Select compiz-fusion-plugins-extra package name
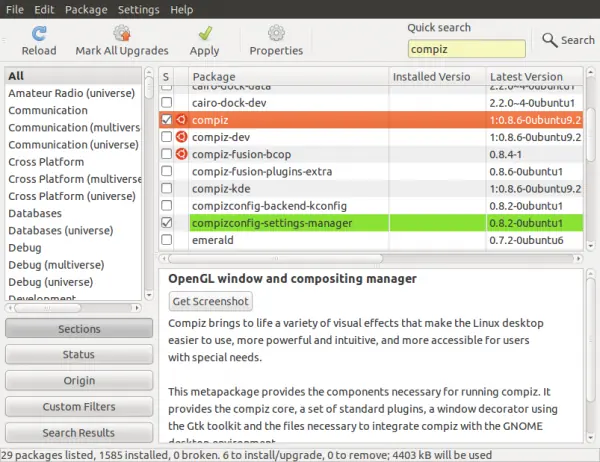This screenshot has height=462, width=600. pyautogui.click(x=262, y=171)
